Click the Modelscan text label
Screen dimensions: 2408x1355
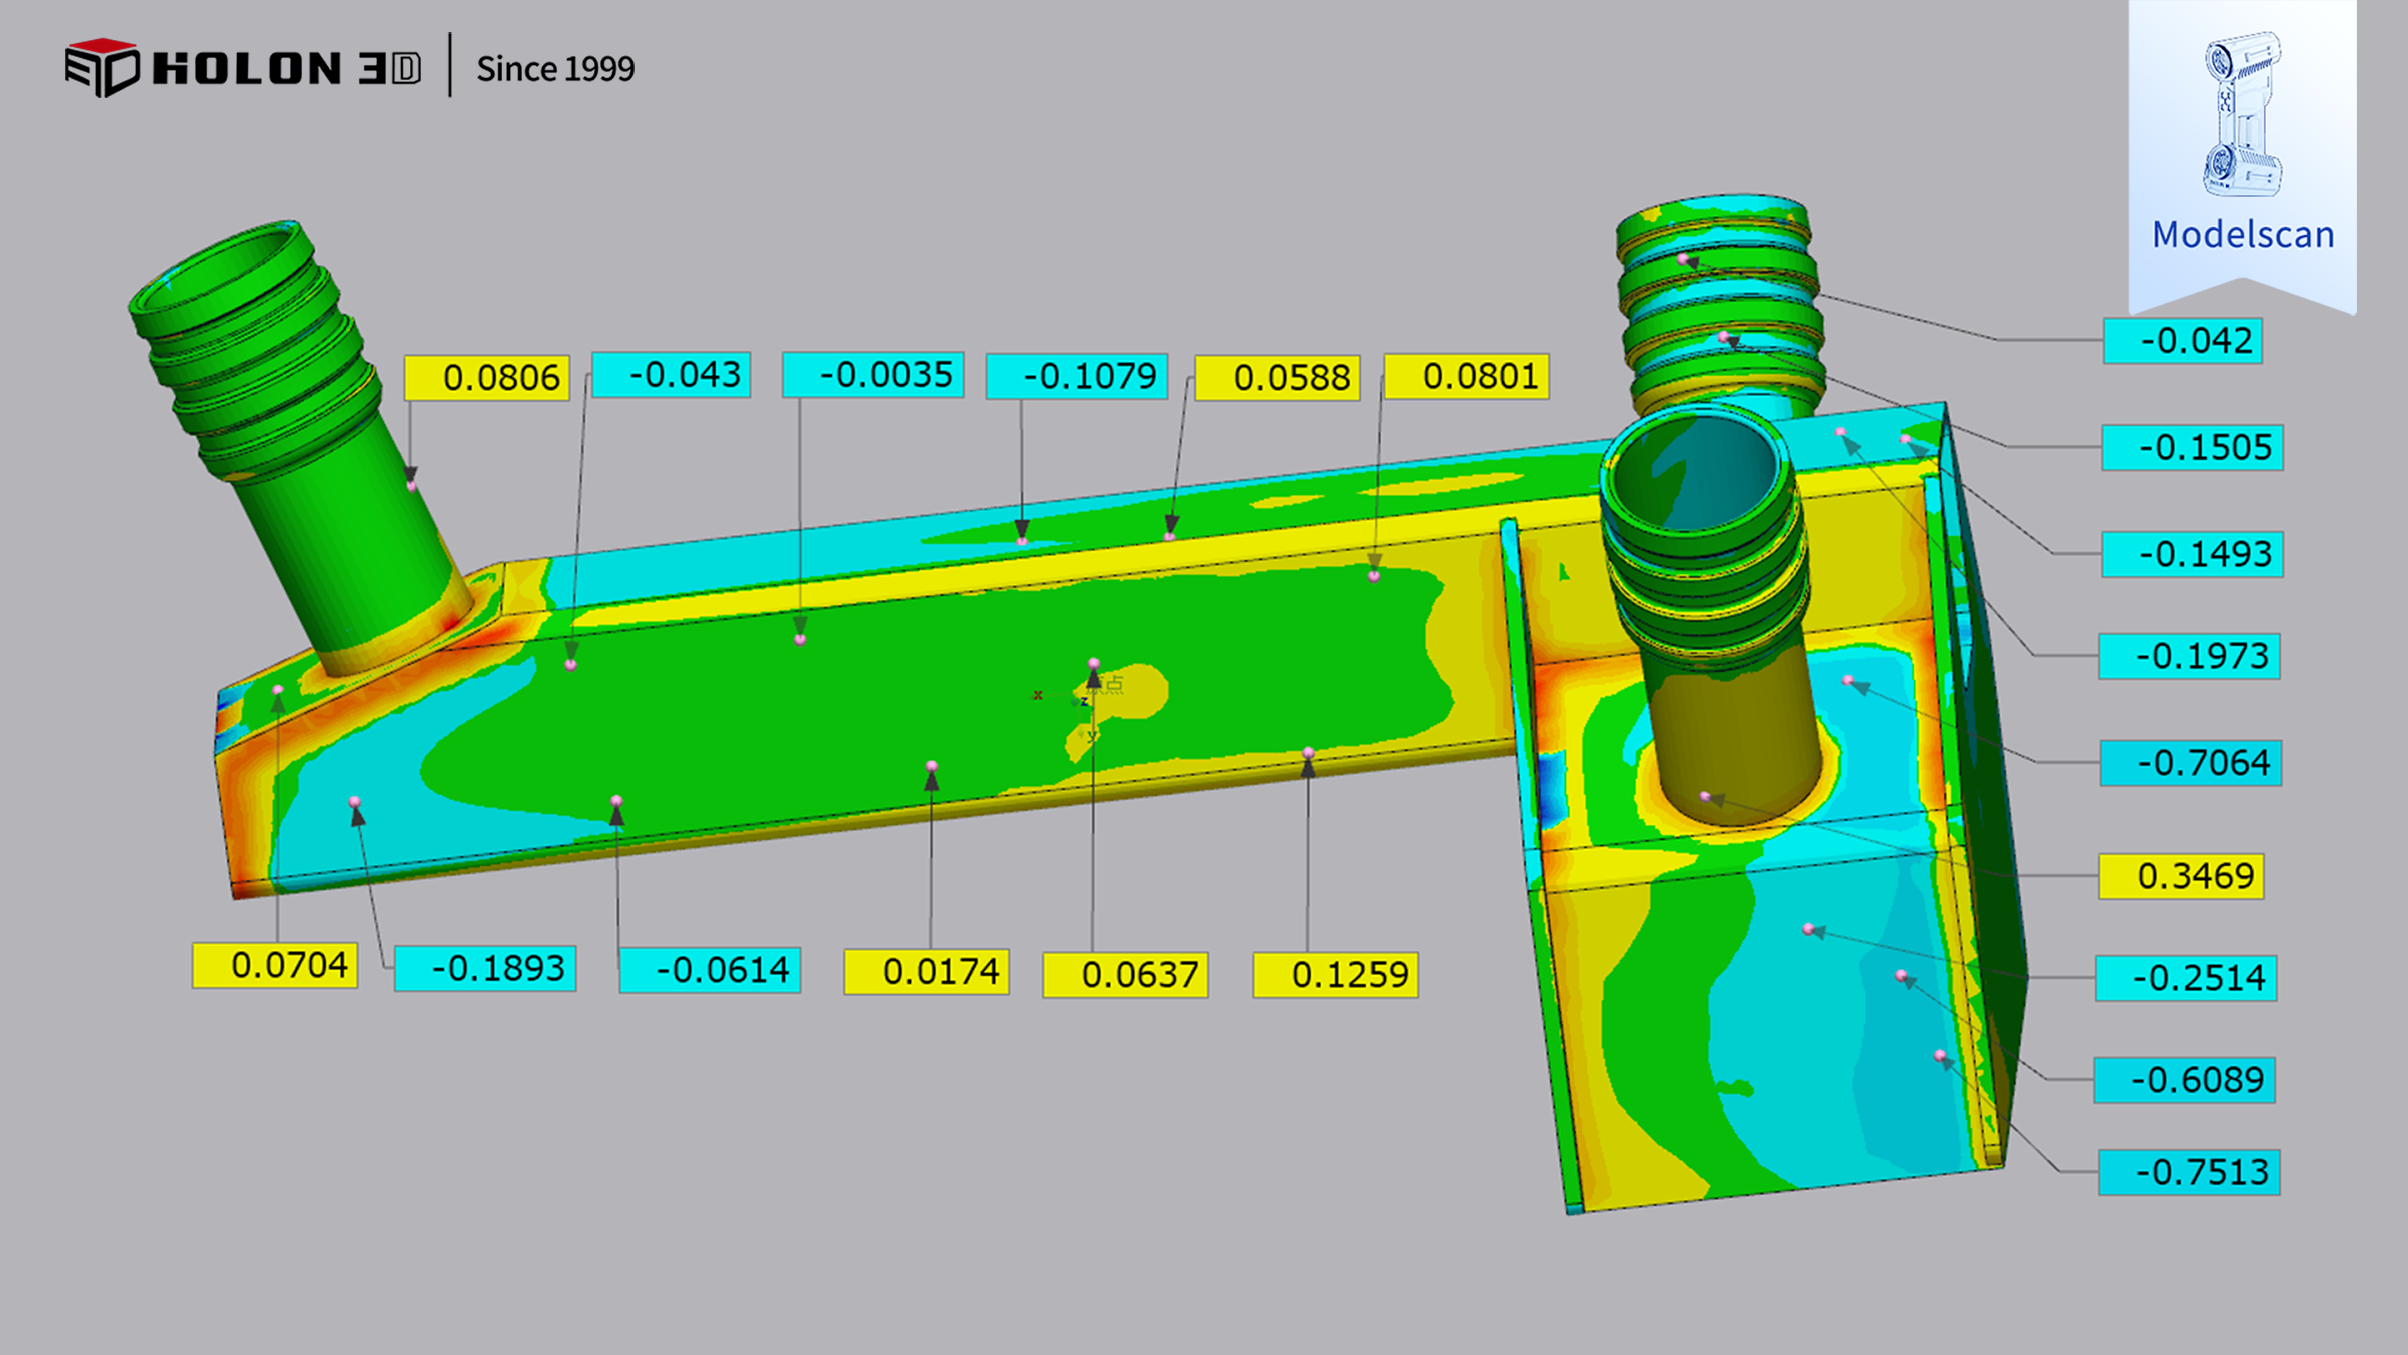[x=2243, y=235]
